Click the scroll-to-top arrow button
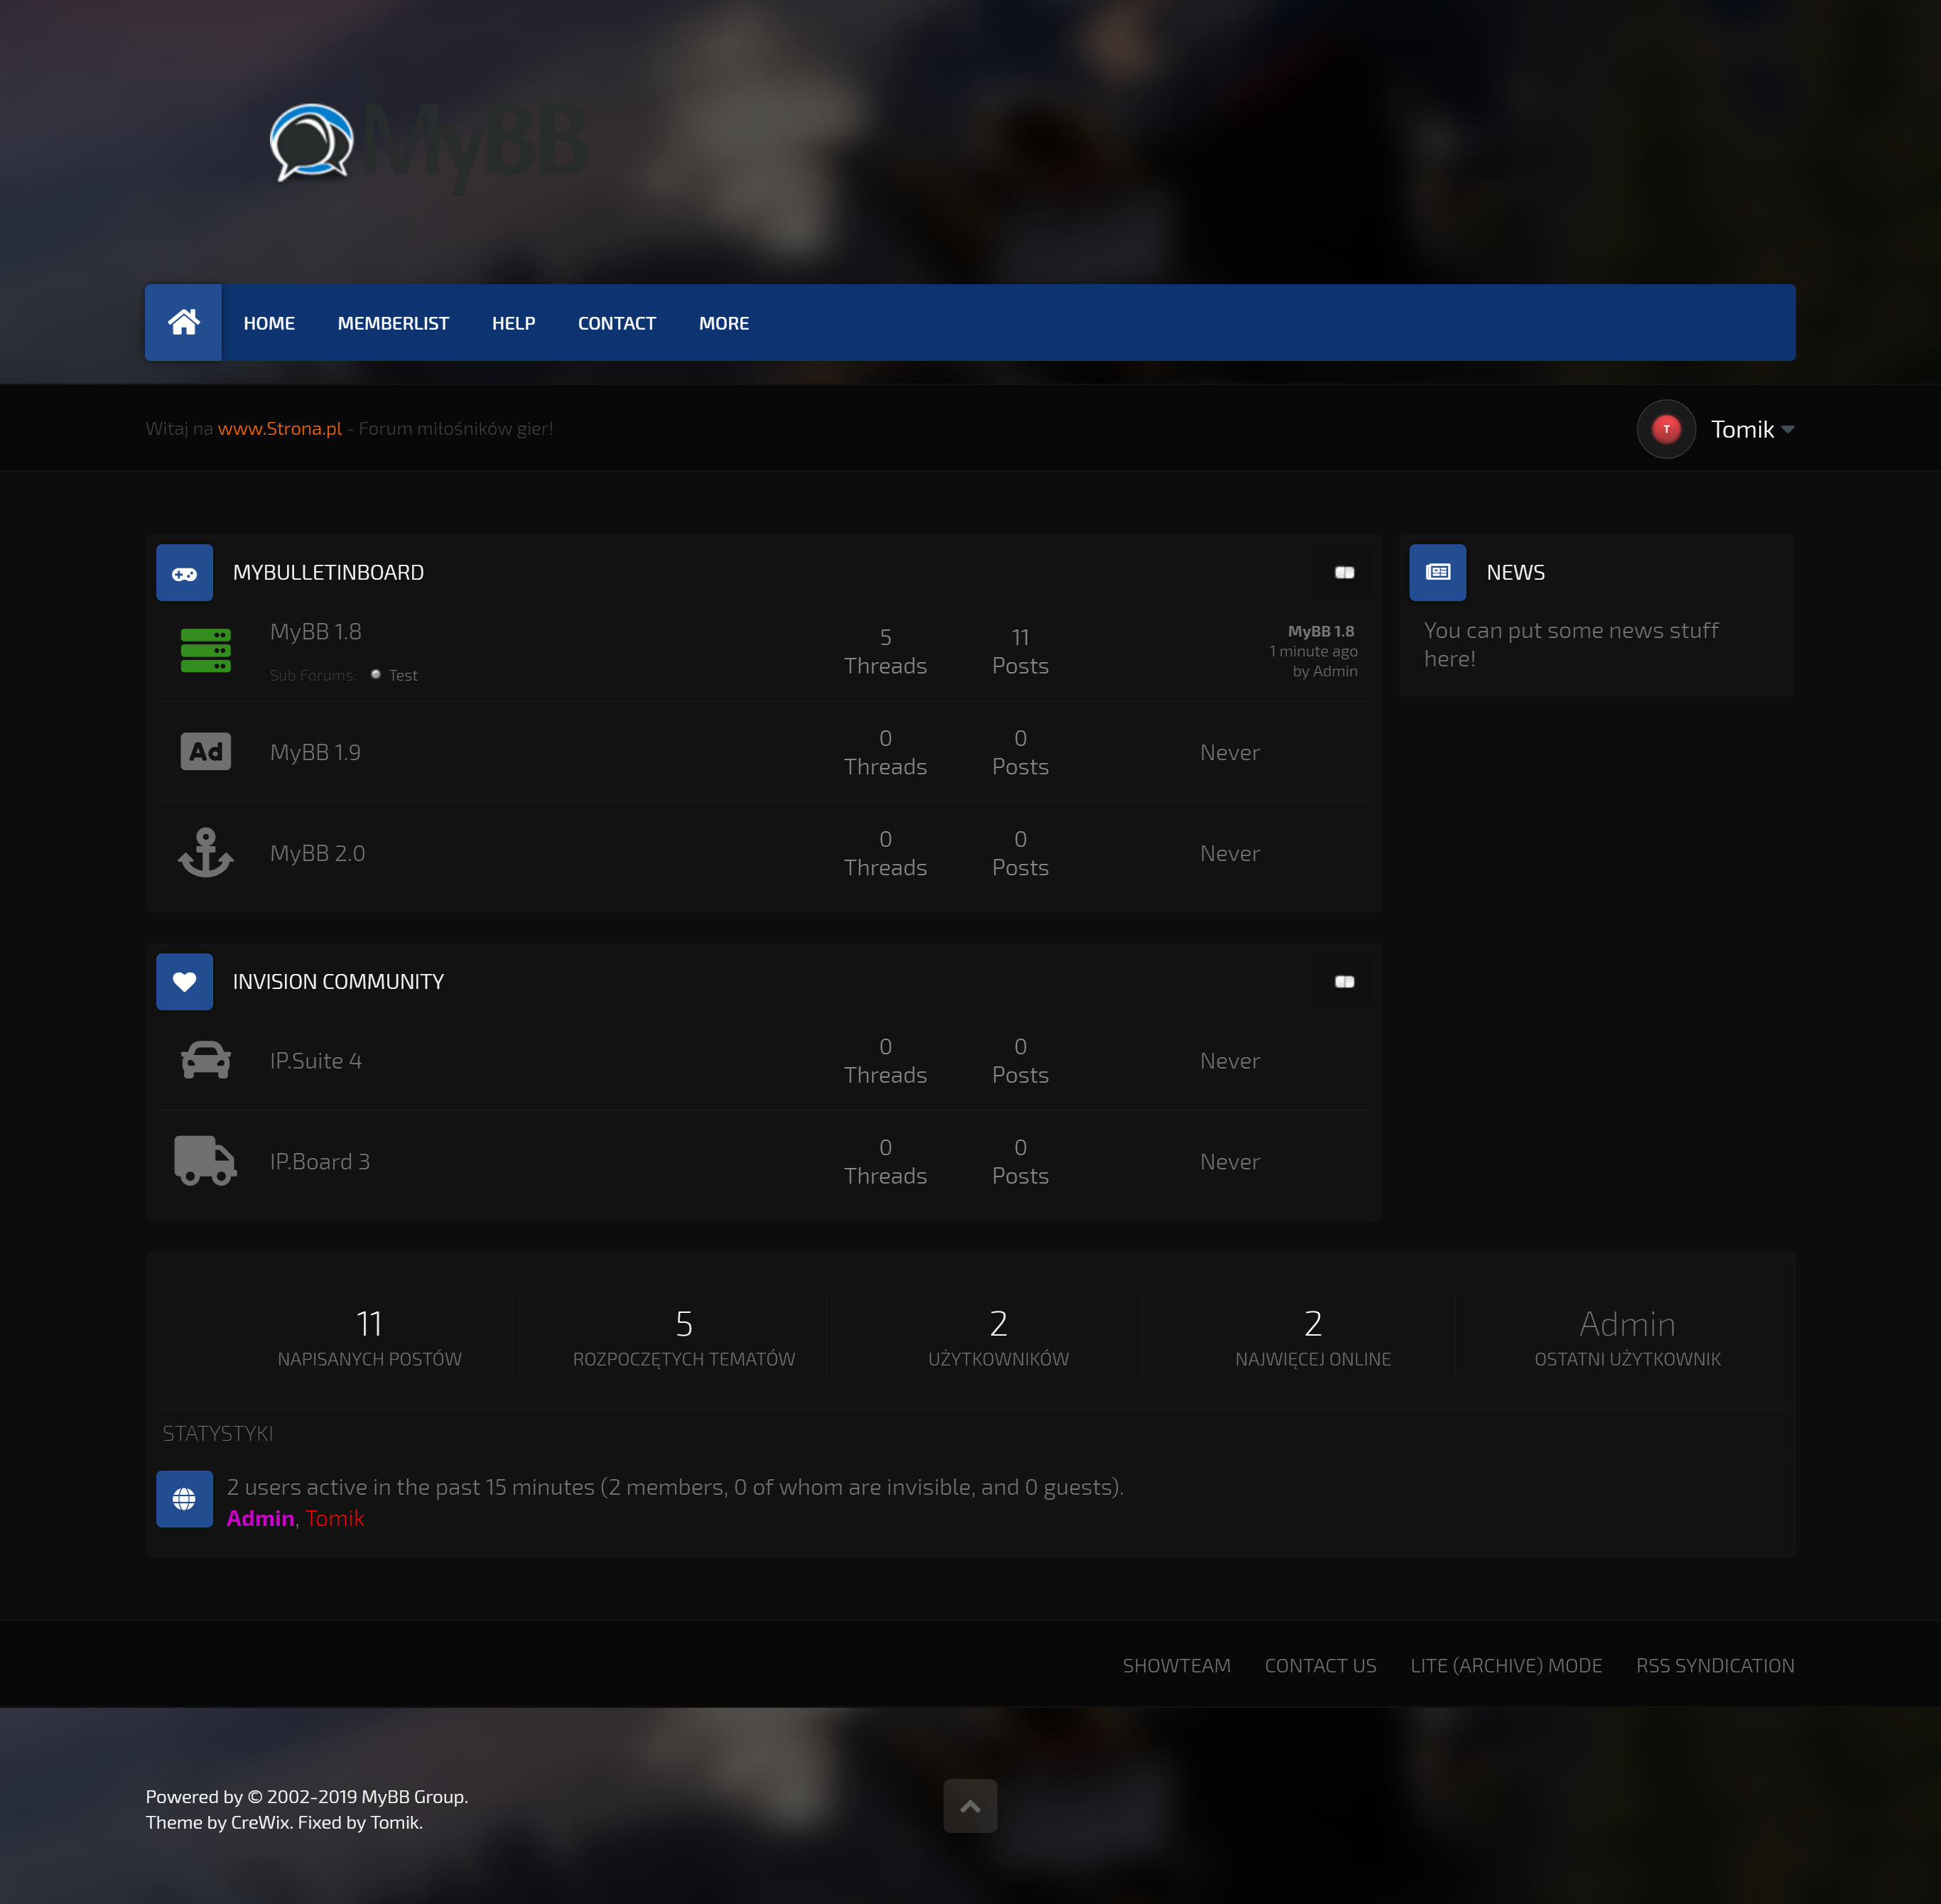 tap(970, 1806)
